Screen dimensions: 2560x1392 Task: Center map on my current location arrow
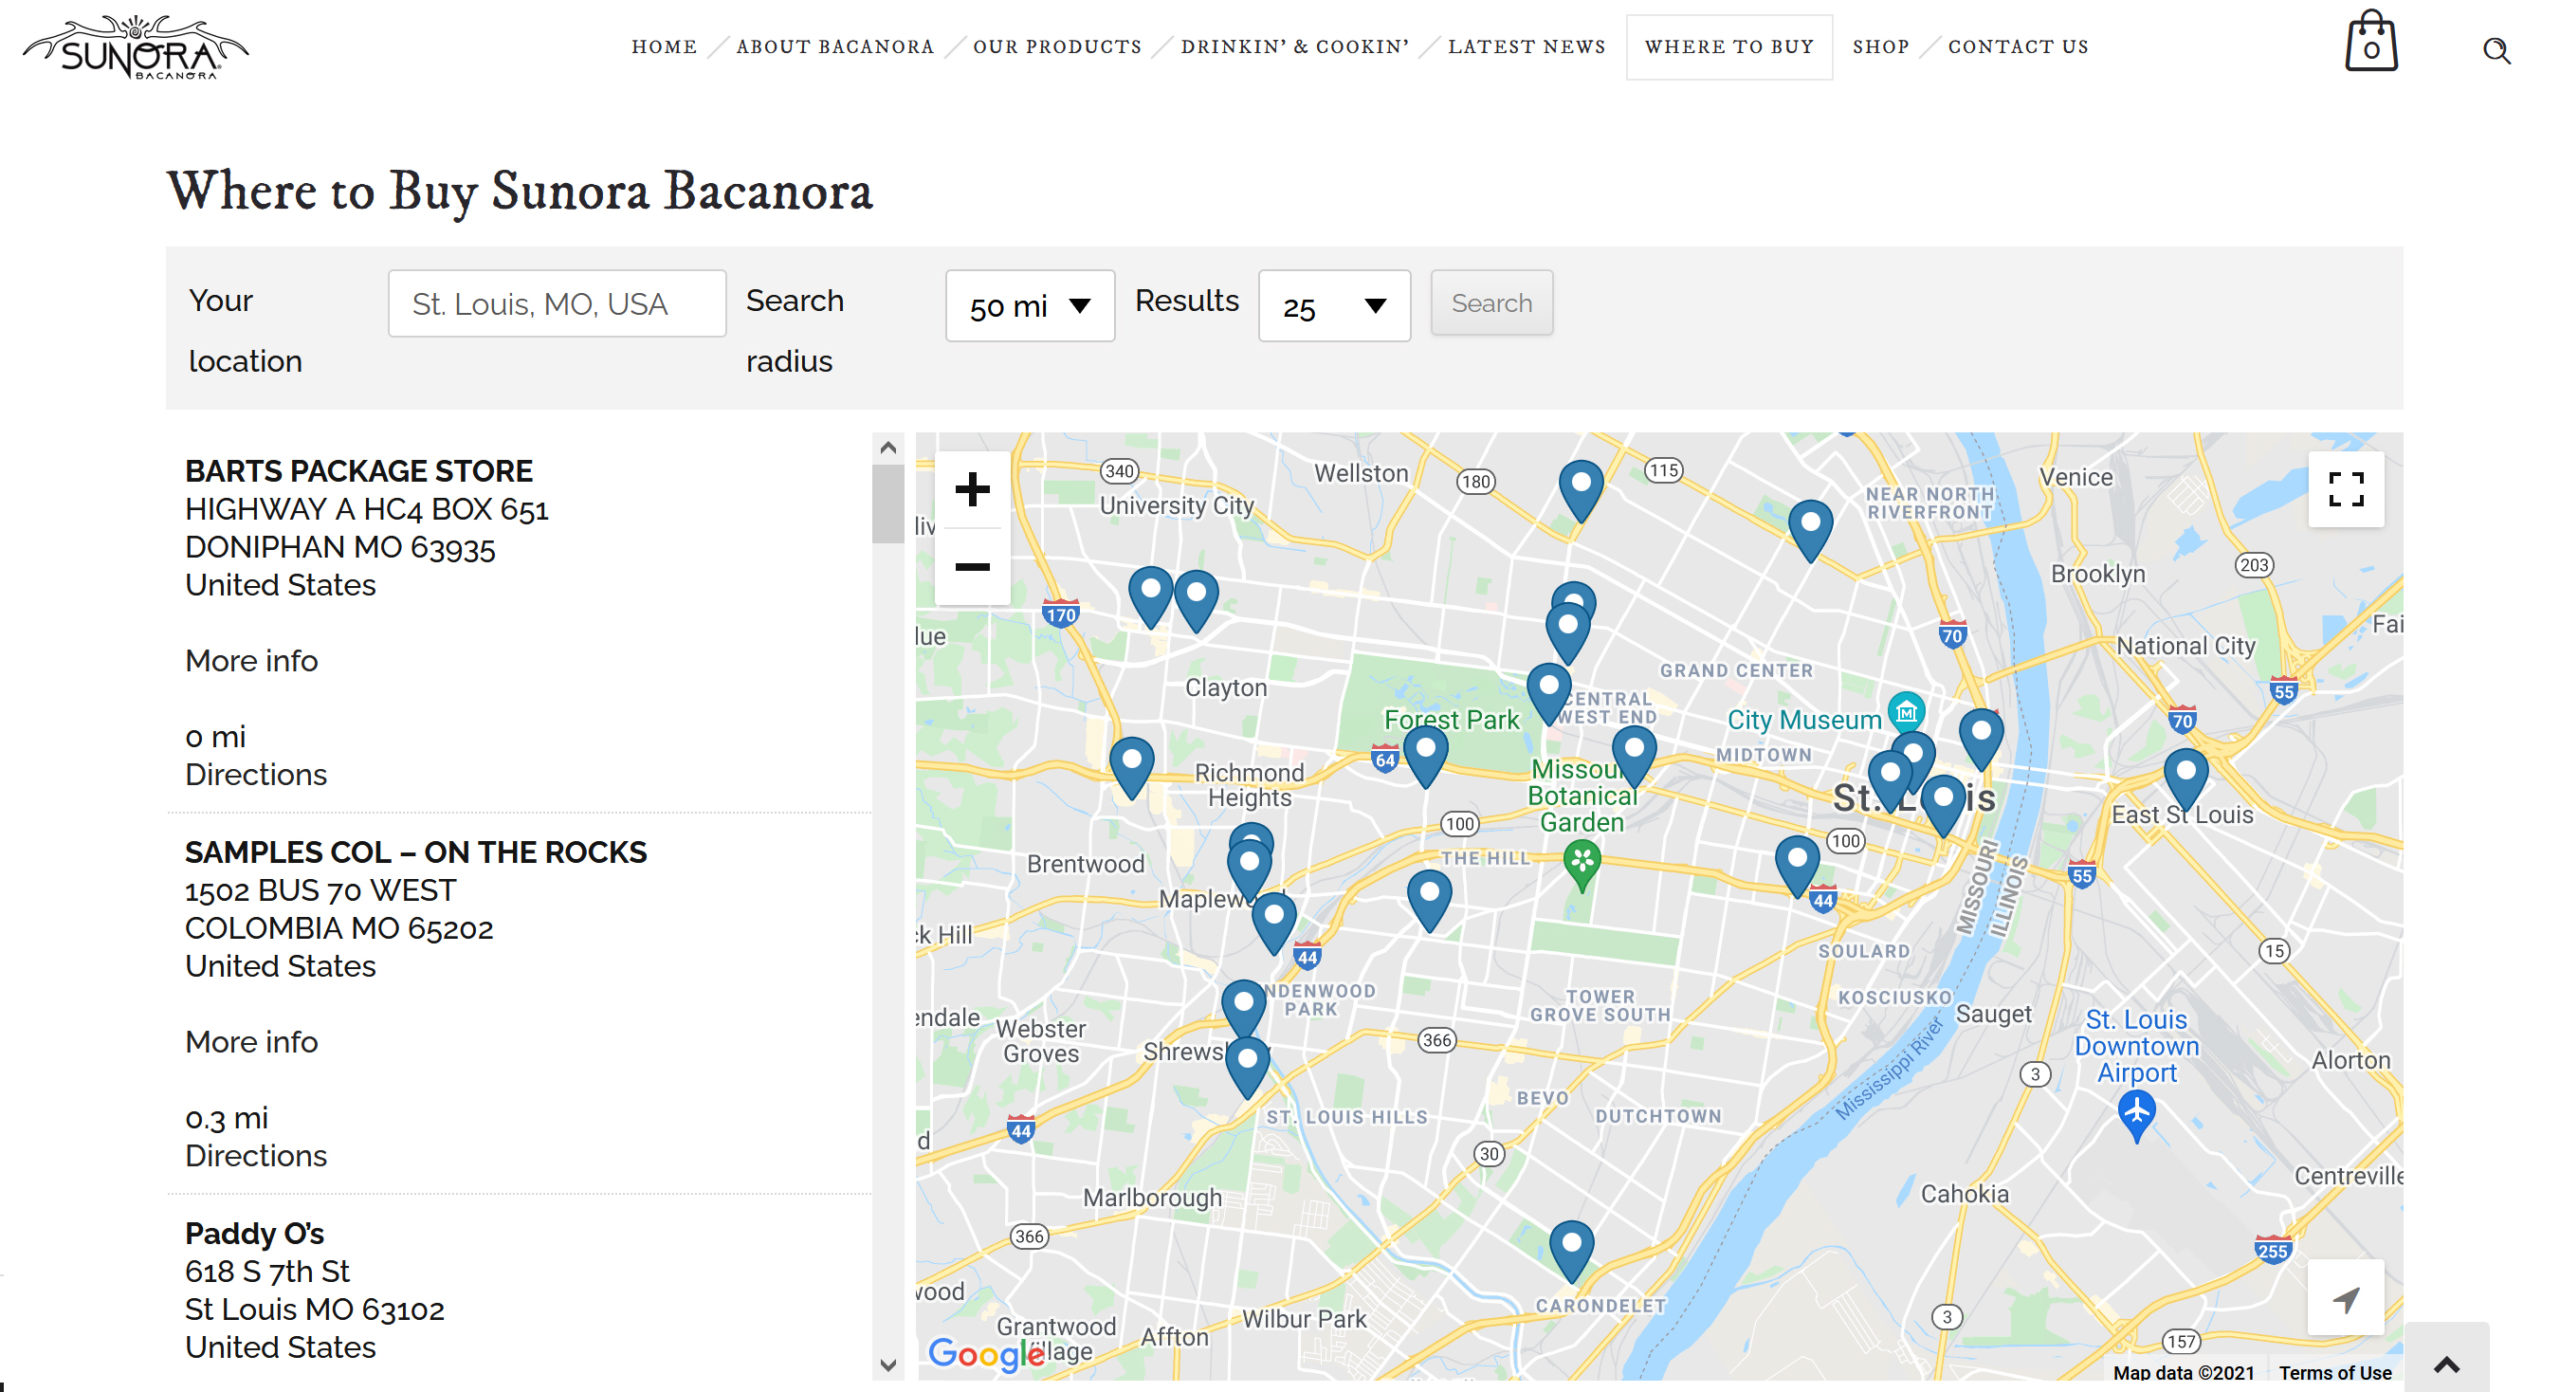click(2346, 1298)
